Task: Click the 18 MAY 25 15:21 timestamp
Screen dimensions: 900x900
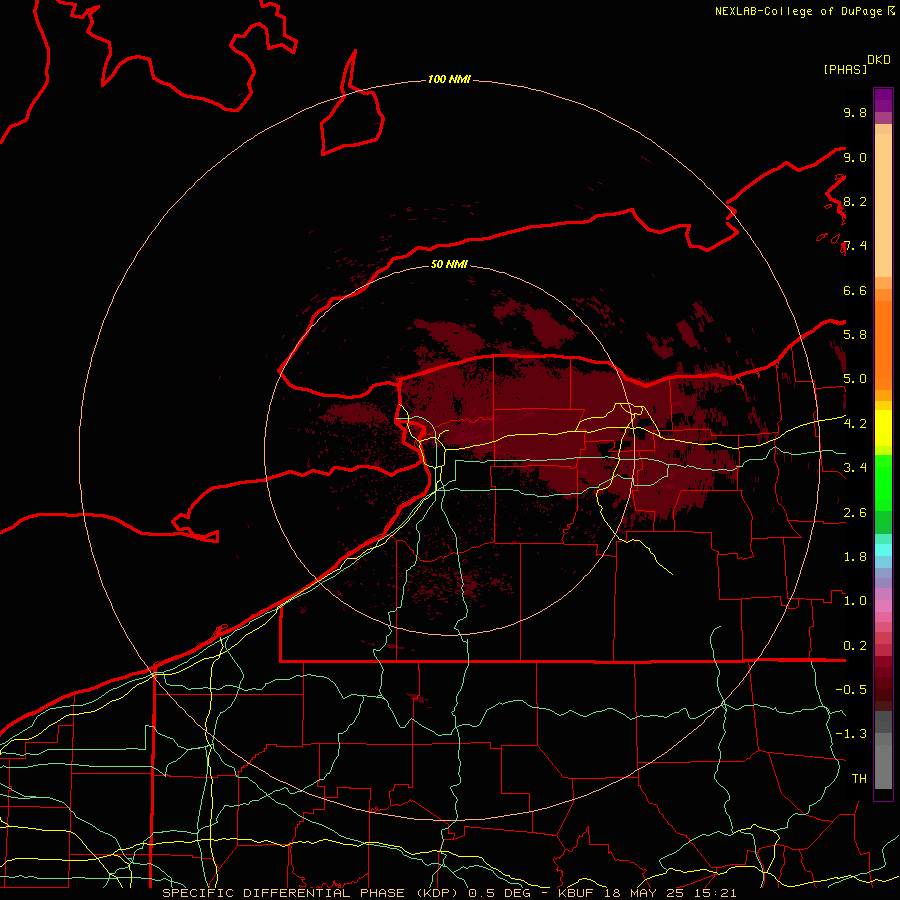Action: point(670,893)
